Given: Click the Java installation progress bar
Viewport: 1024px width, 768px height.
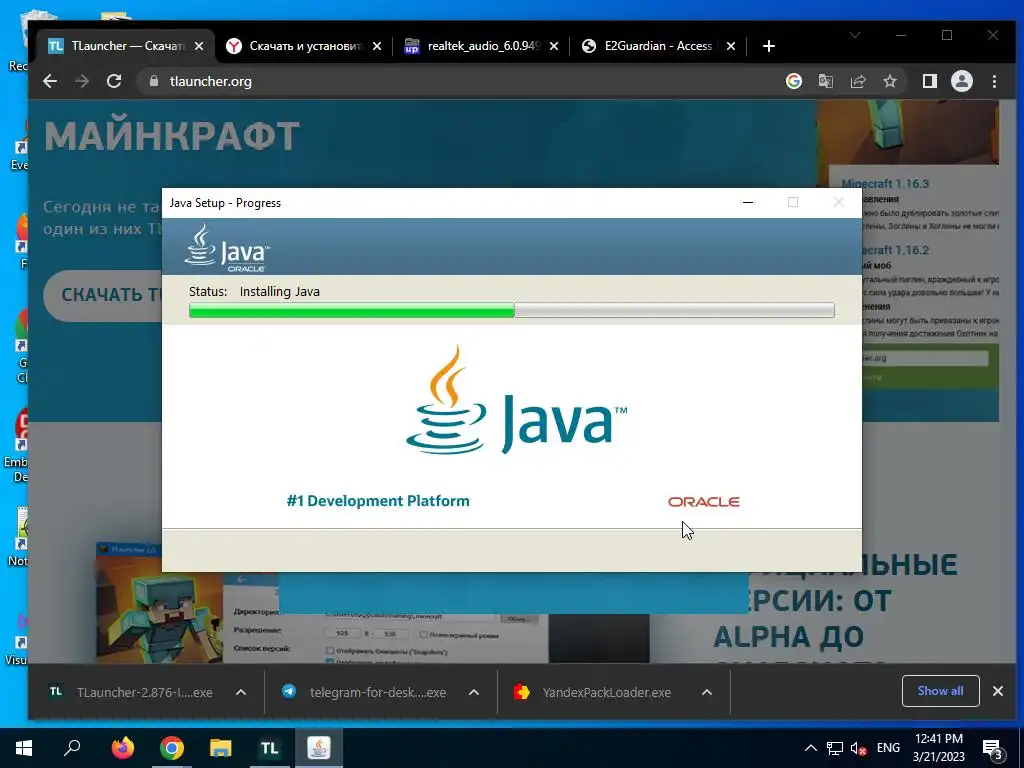Looking at the screenshot, I should point(511,310).
